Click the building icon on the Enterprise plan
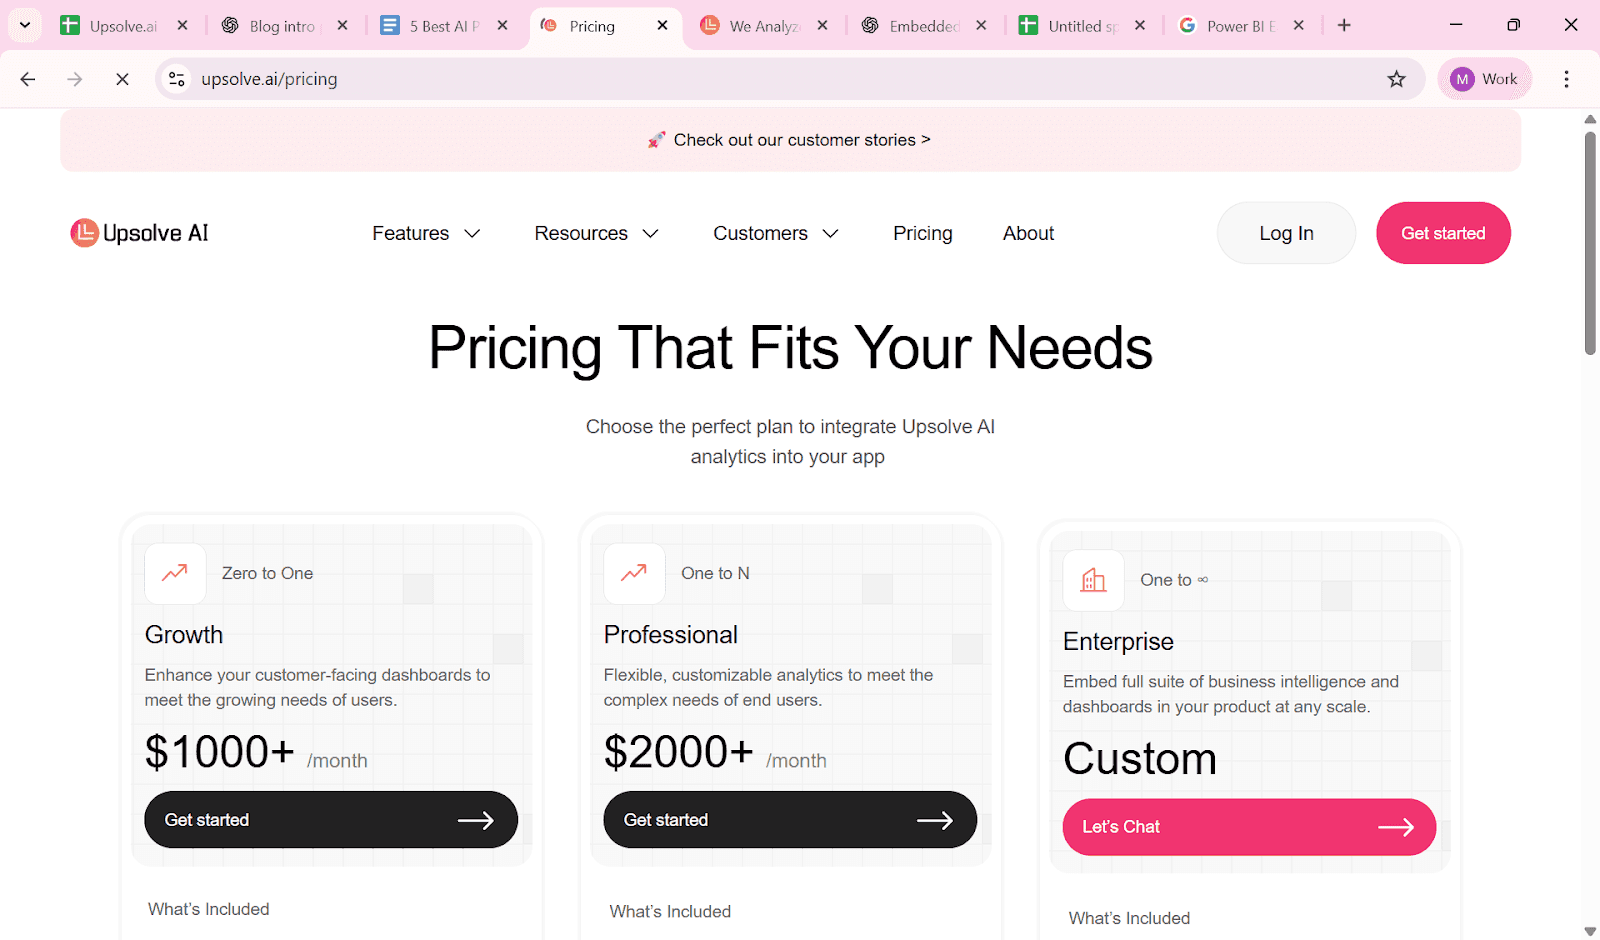 1092,580
